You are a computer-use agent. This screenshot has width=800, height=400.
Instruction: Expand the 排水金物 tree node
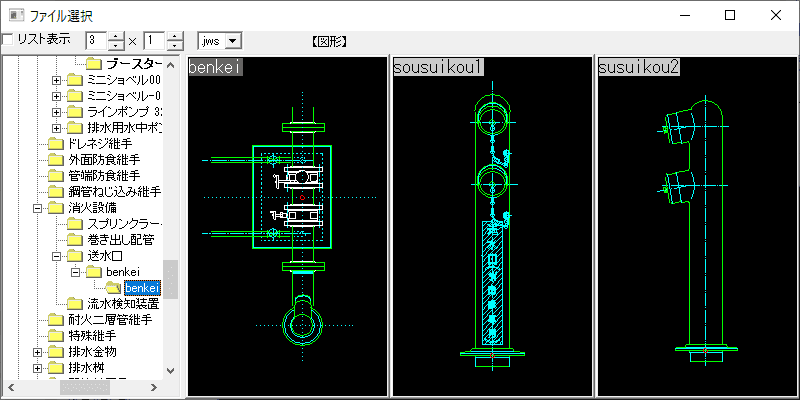[x=36, y=353]
